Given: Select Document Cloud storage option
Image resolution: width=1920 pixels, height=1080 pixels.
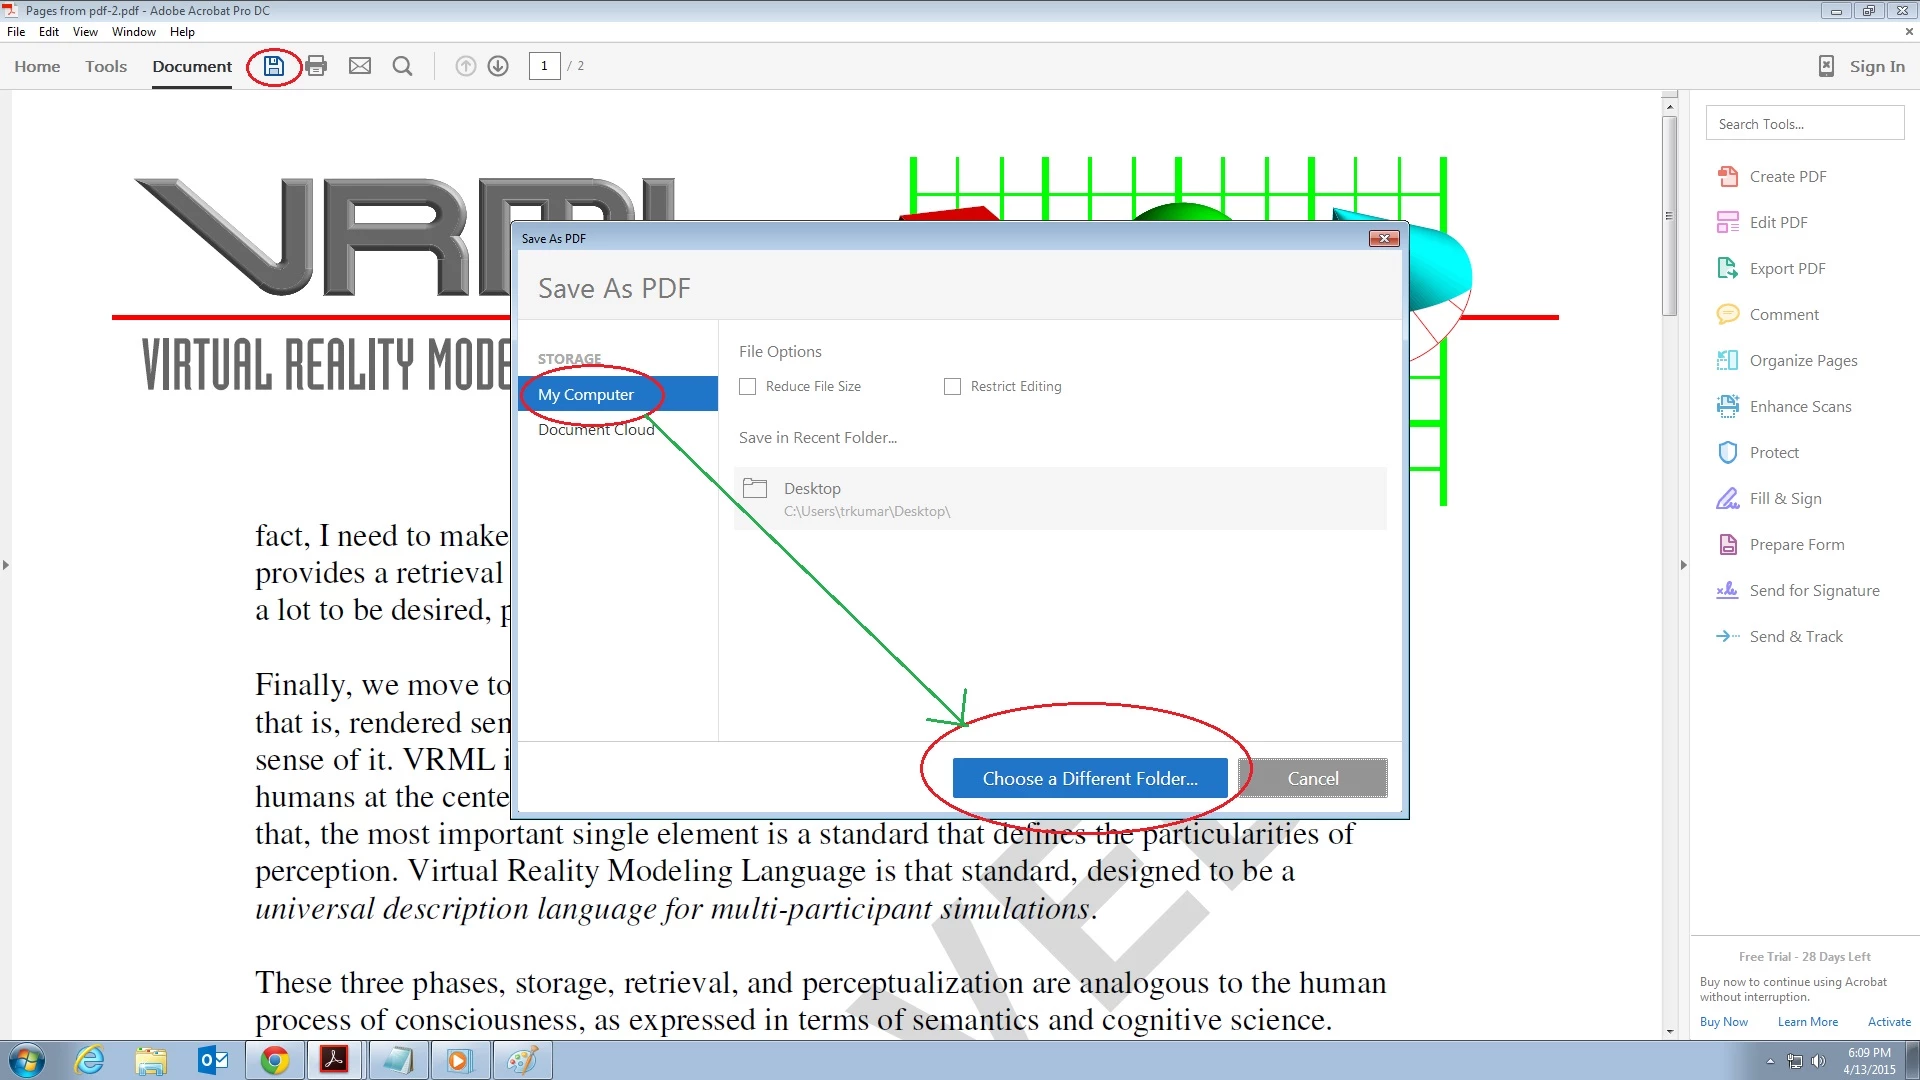Looking at the screenshot, I should pos(596,429).
